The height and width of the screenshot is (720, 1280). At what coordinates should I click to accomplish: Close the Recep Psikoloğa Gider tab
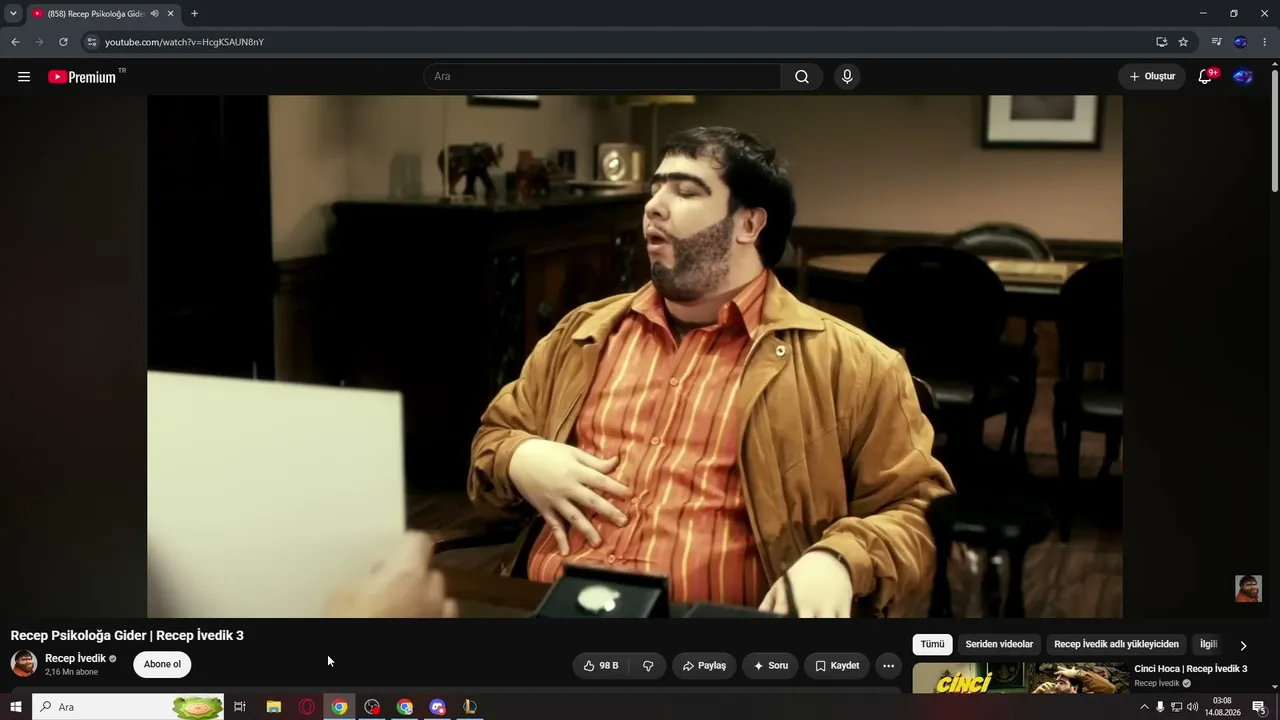pos(171,14)
